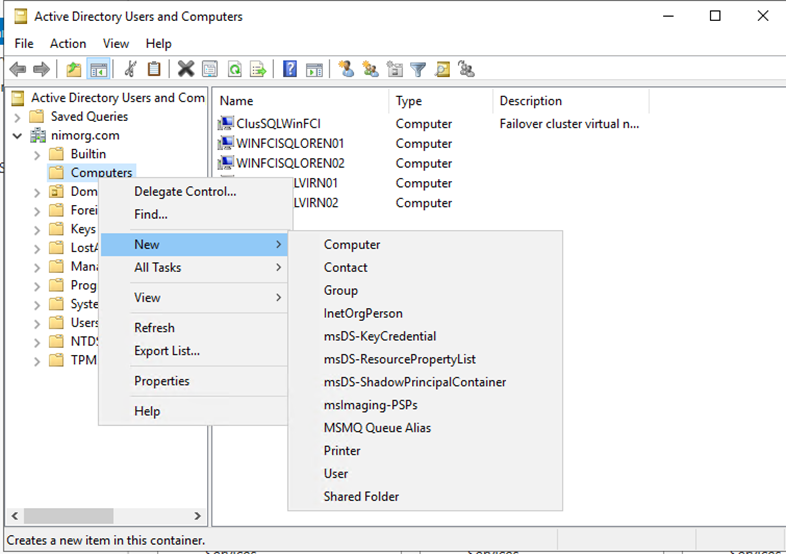Expand the Builtin container node

[37, 154]
